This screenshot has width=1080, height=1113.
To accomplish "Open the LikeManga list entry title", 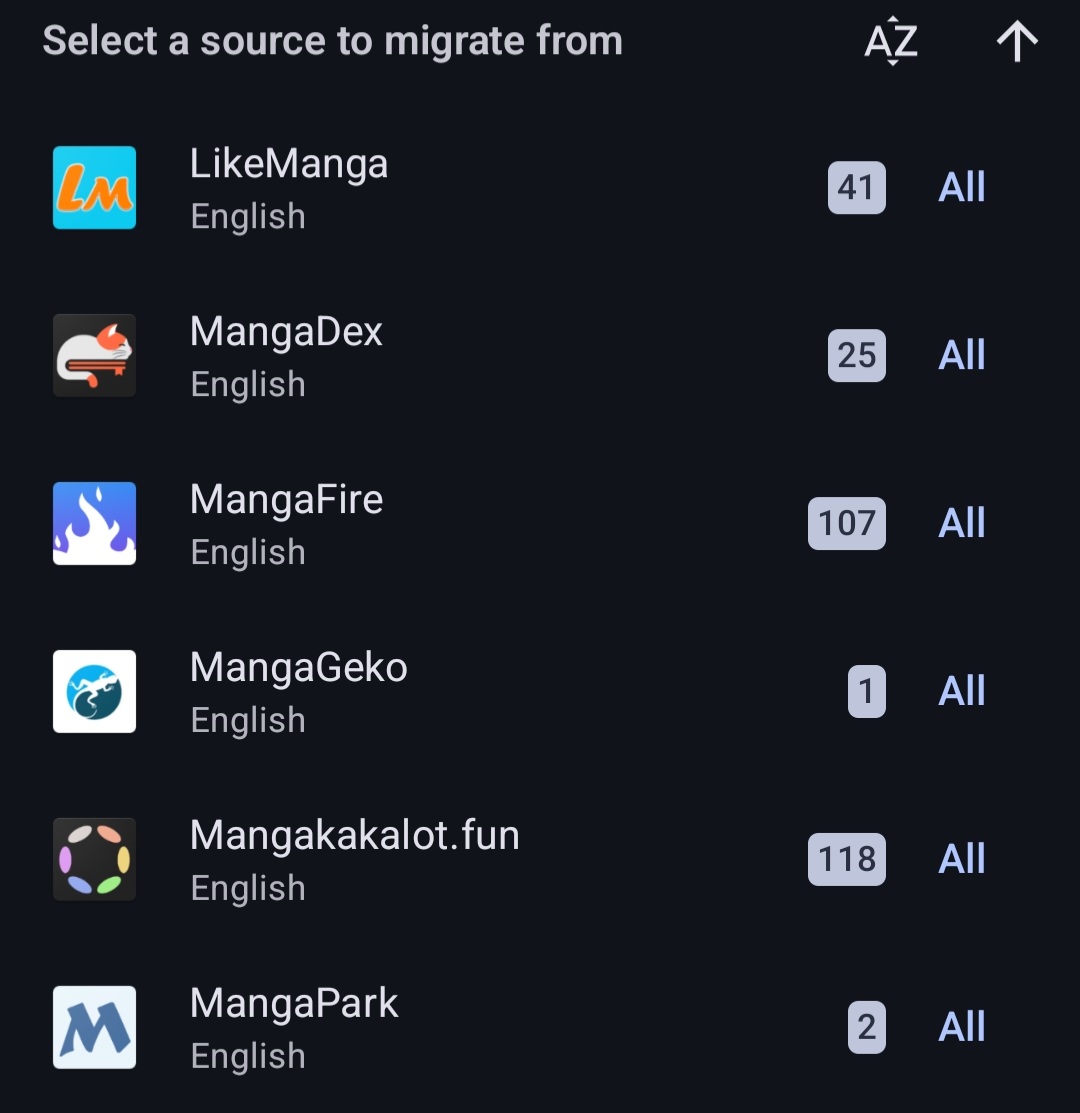I will point(289,164).
